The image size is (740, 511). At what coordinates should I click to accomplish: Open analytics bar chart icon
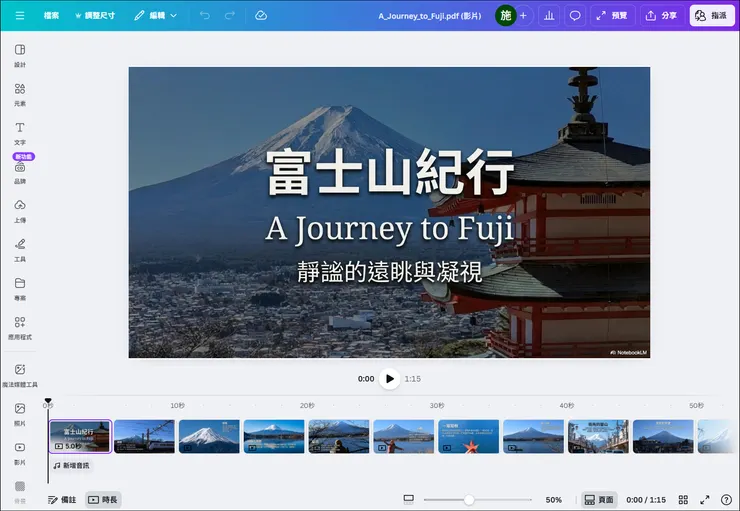point(549,16)
